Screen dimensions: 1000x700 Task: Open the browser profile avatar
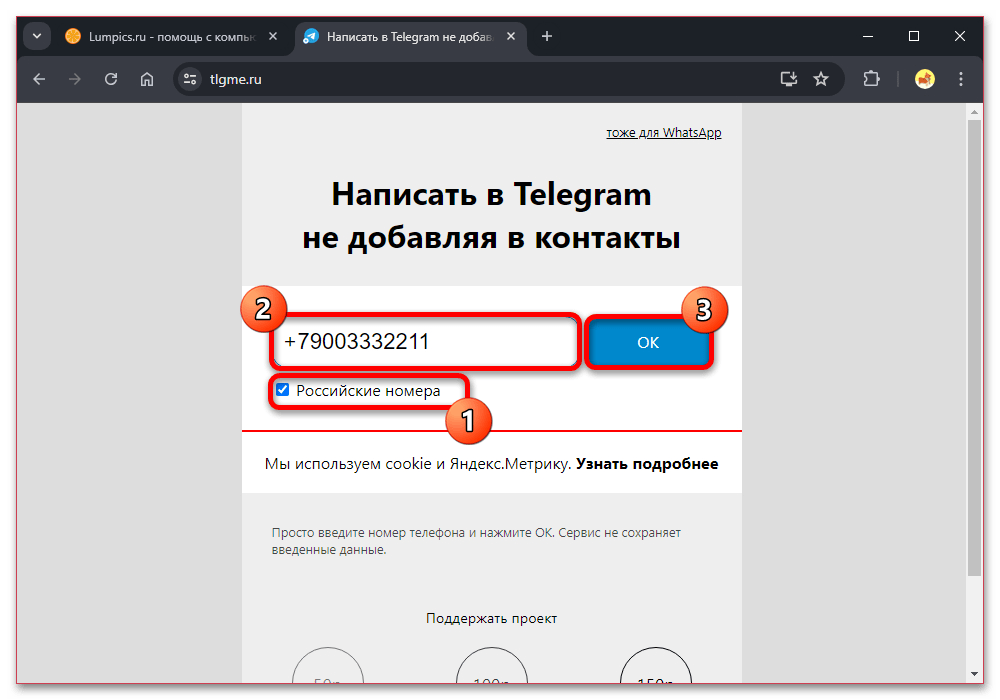pyautogui.click(x=924, y=79)
